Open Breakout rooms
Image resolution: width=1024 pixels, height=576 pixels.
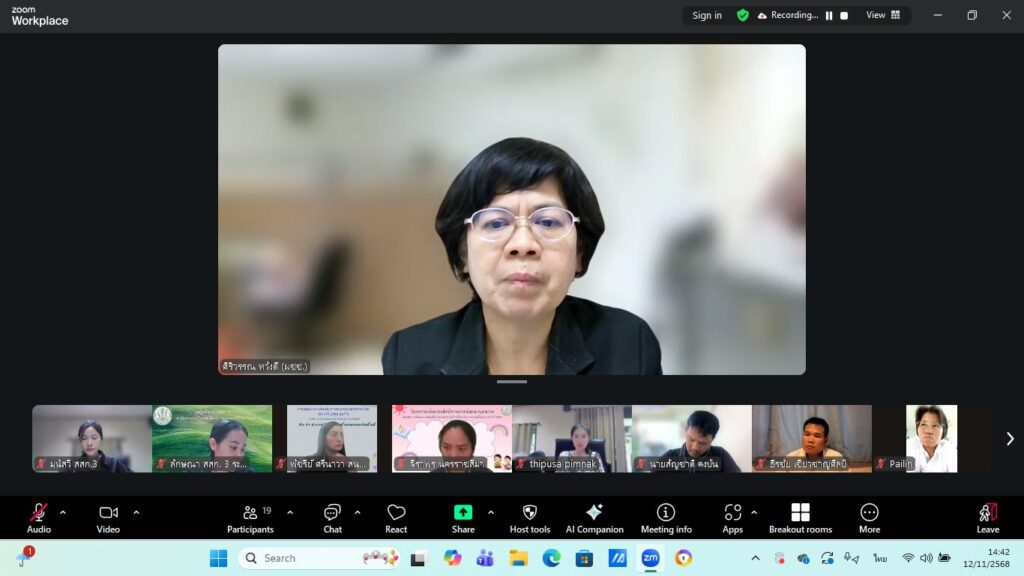coord(800,517)
